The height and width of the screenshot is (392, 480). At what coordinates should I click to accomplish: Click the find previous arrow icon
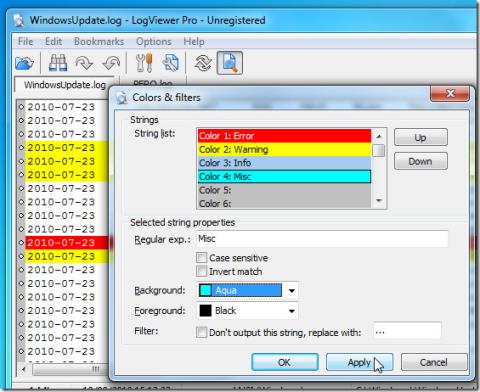tap(111, 63)
